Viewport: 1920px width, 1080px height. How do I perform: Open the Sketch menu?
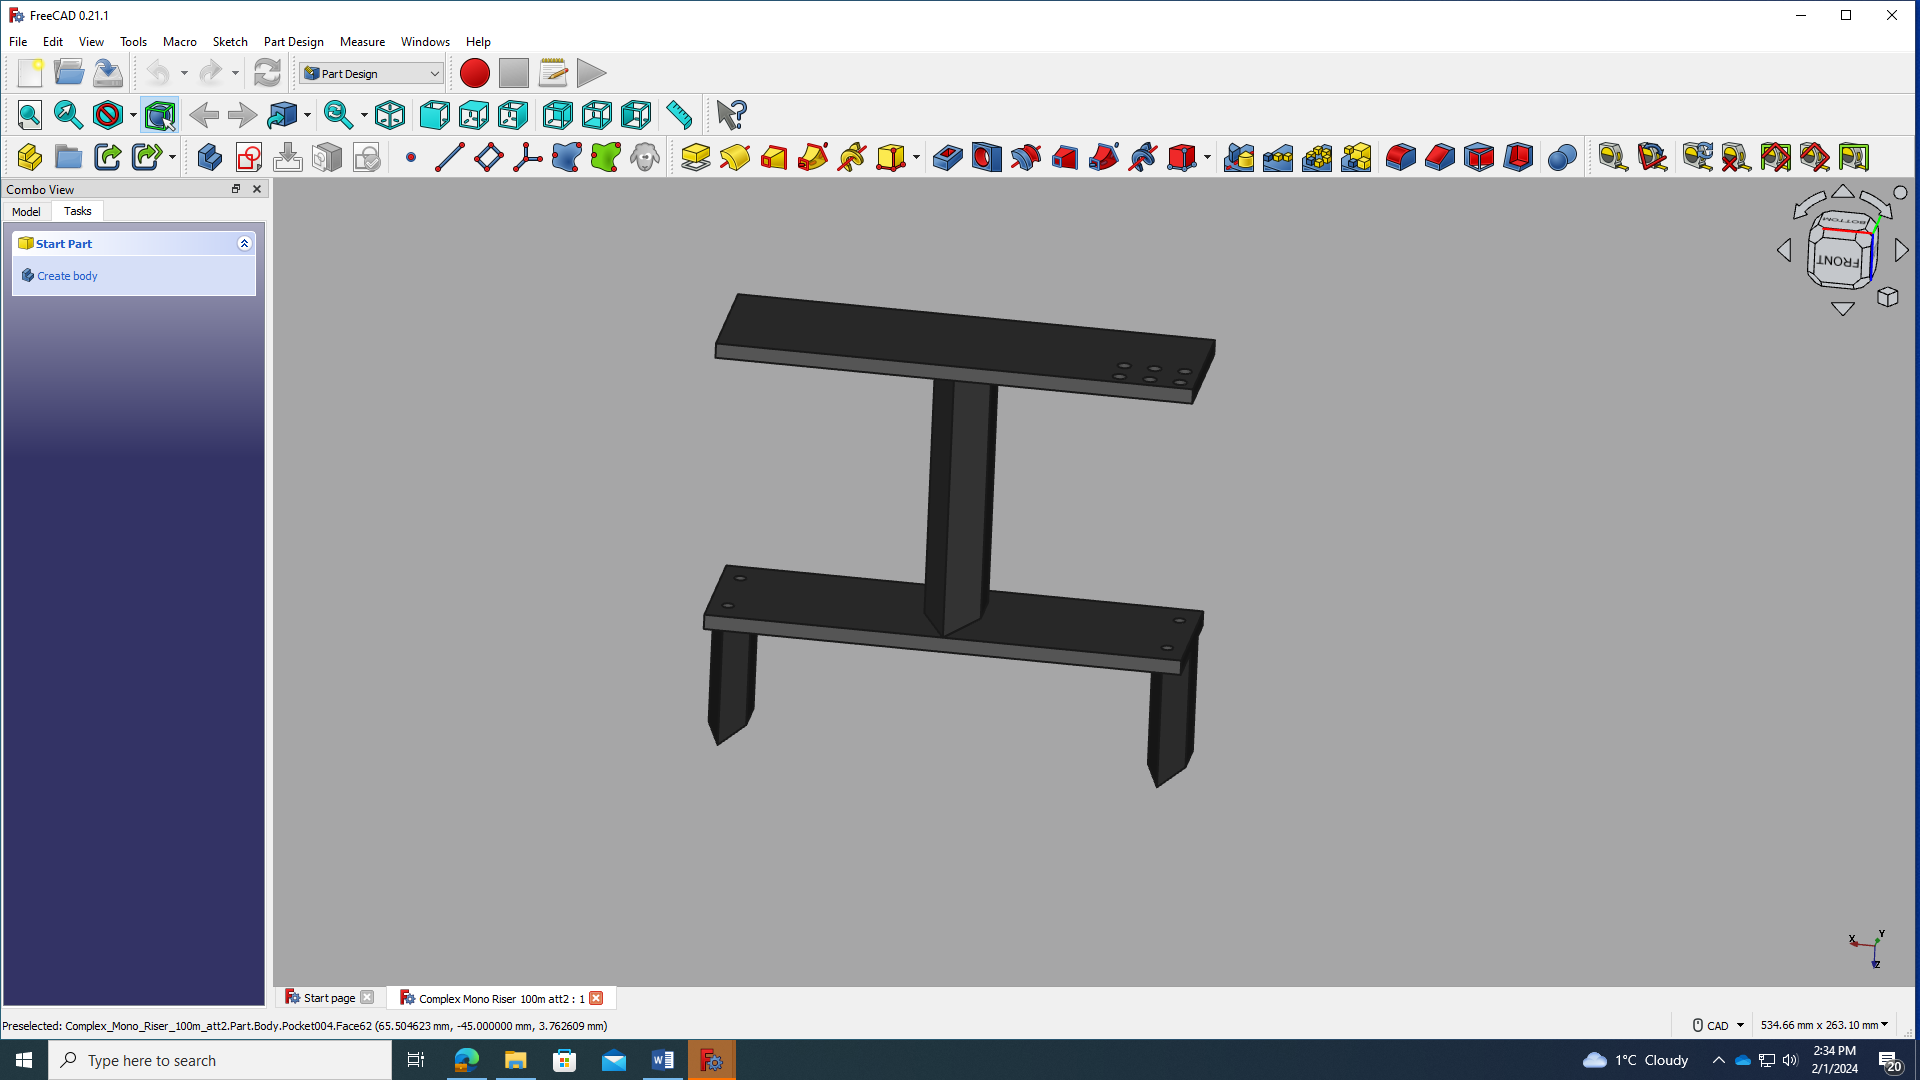(x=230, y=42)
